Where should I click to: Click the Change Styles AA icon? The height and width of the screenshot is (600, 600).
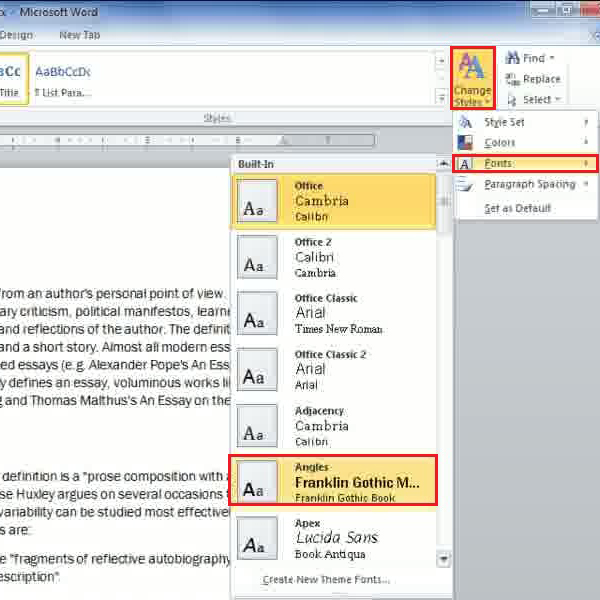click(472, 66)
